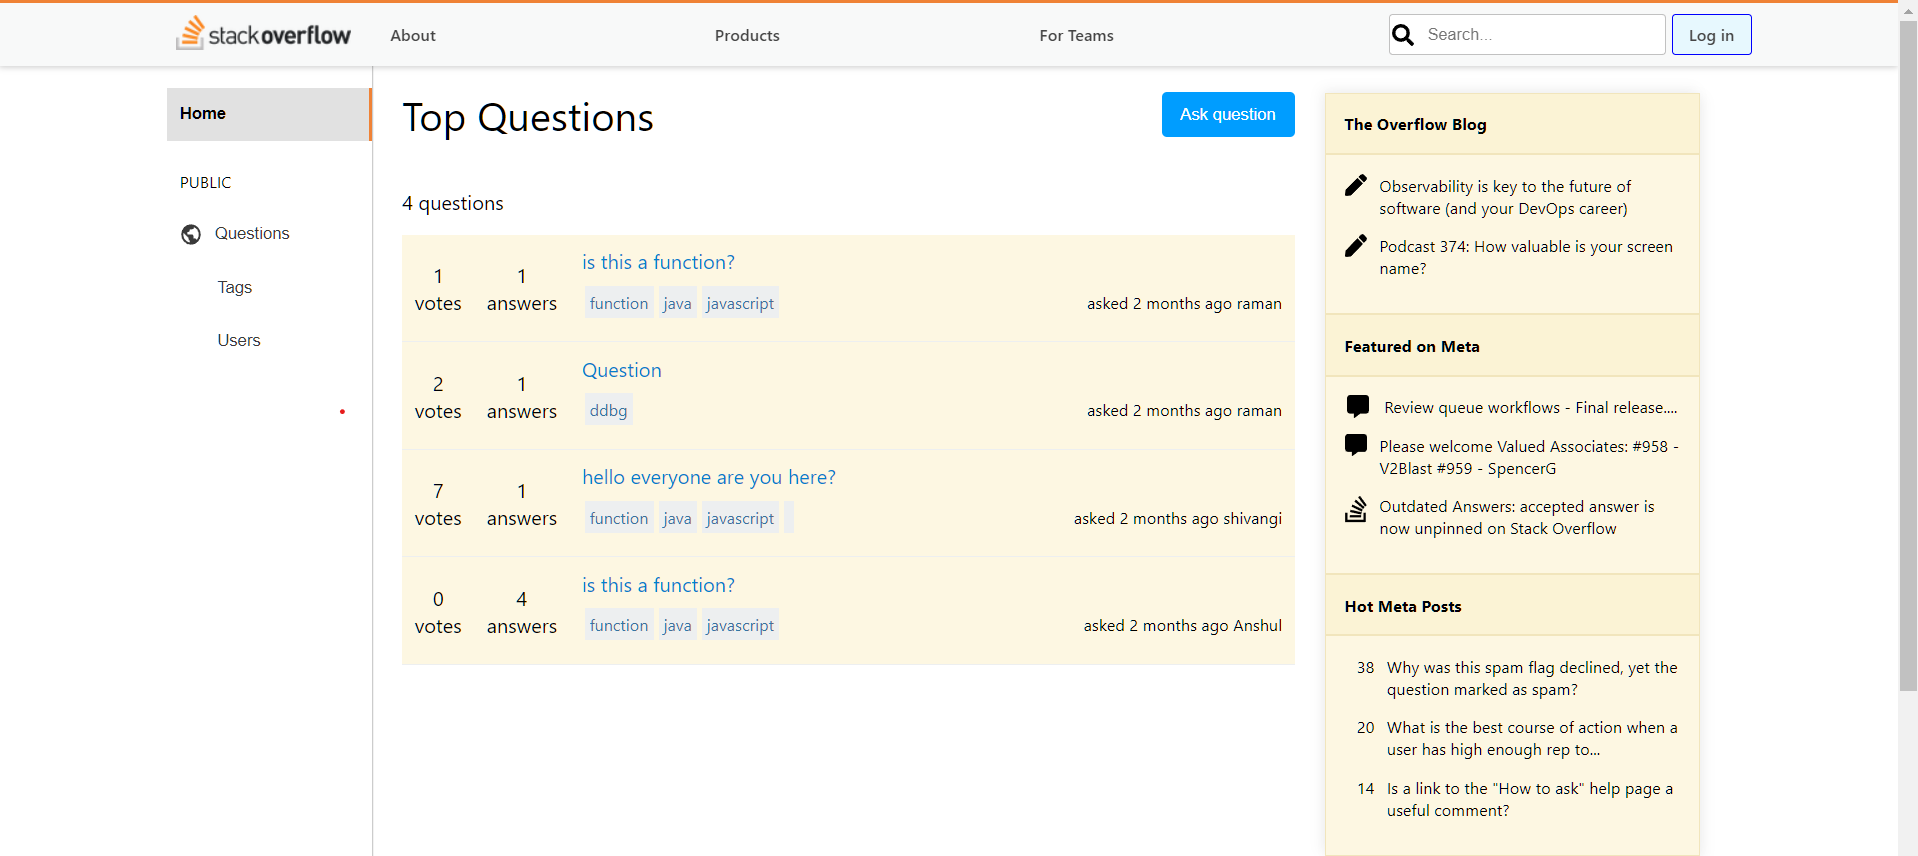Open 'Podcast 374: How valuable is your screen name?'
The width and height of the screenshot is (1918, 856).
pyautogui.click(x=1526, y=257)
